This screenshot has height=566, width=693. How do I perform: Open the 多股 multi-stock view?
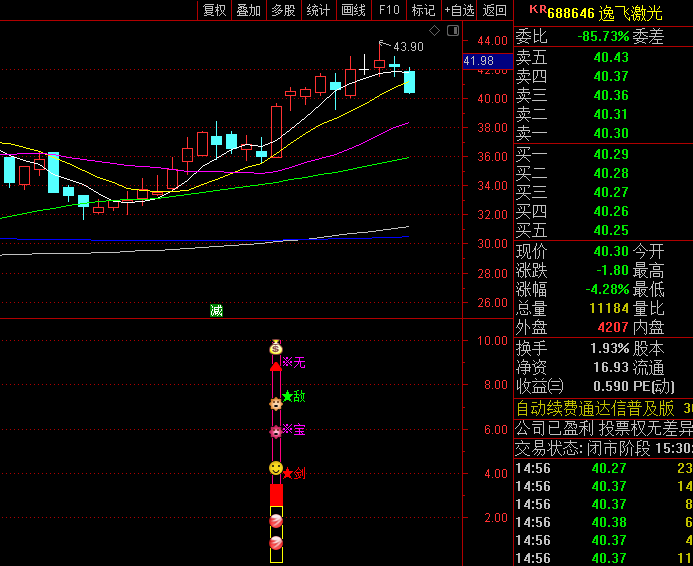pos(283,10)
